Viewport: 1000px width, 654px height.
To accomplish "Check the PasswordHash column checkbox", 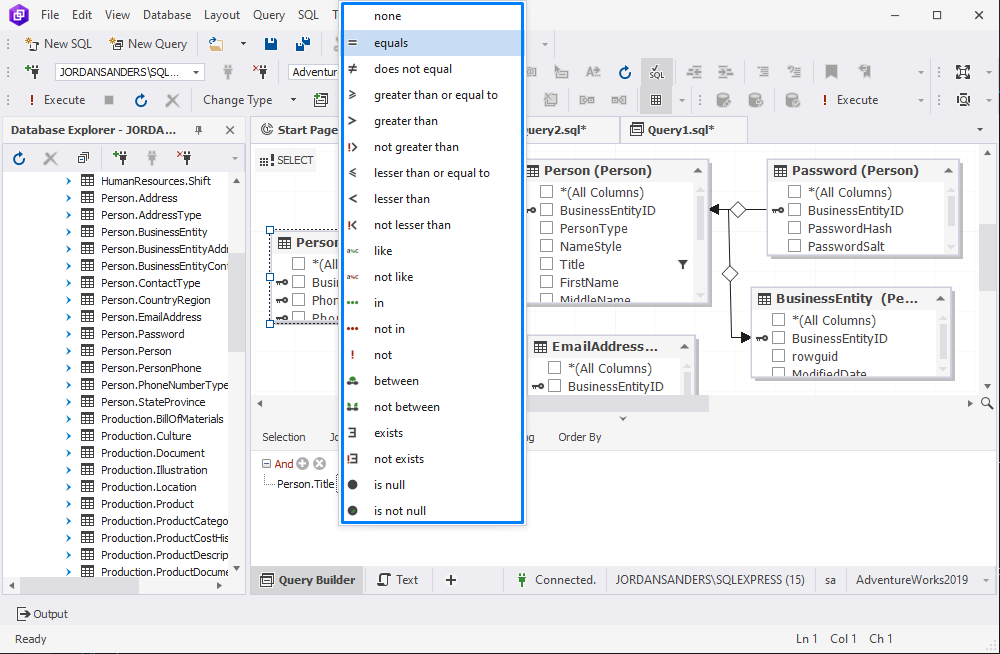I will pyautogui.click(x=795, y=228).
